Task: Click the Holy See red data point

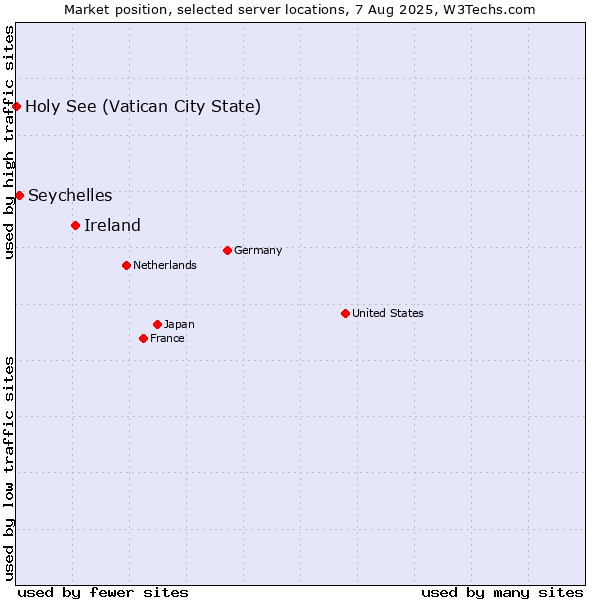Action: (x=16, y=106)
